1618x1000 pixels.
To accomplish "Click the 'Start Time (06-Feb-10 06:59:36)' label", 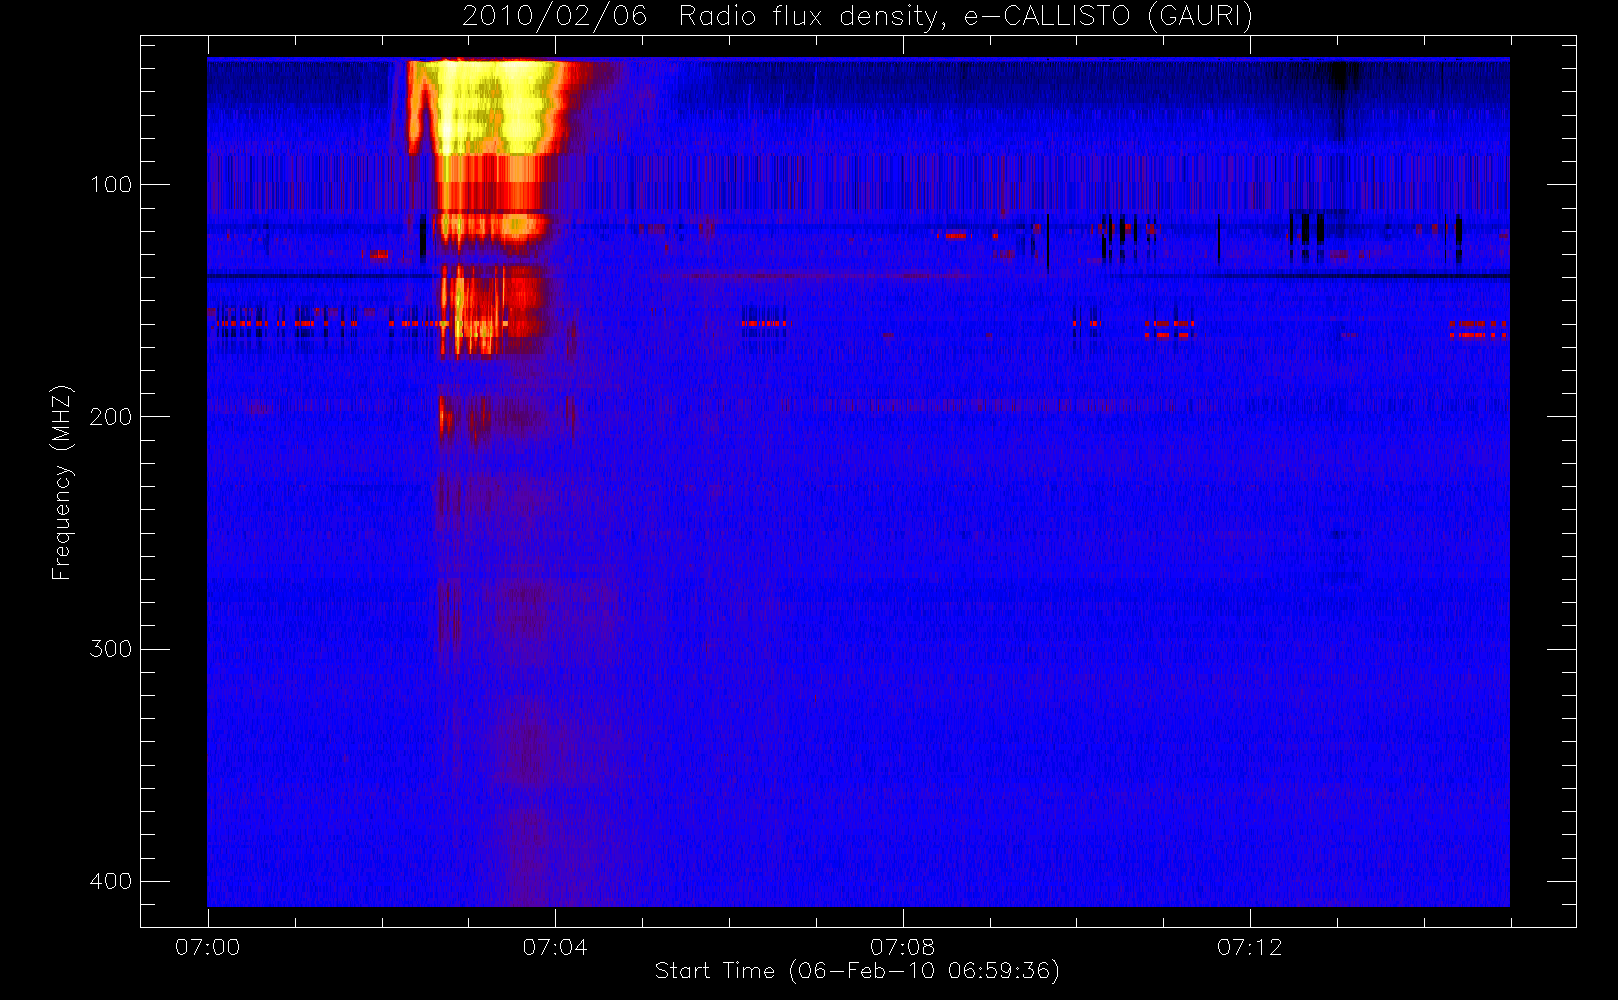I will [857, 971].
